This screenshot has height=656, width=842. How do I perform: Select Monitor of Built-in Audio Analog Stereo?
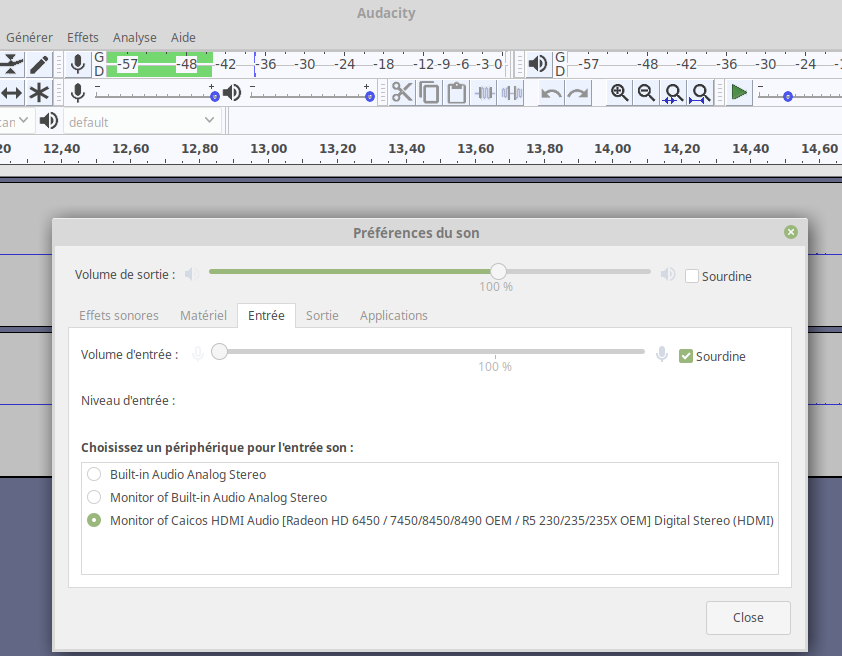[x=94, y=497]
